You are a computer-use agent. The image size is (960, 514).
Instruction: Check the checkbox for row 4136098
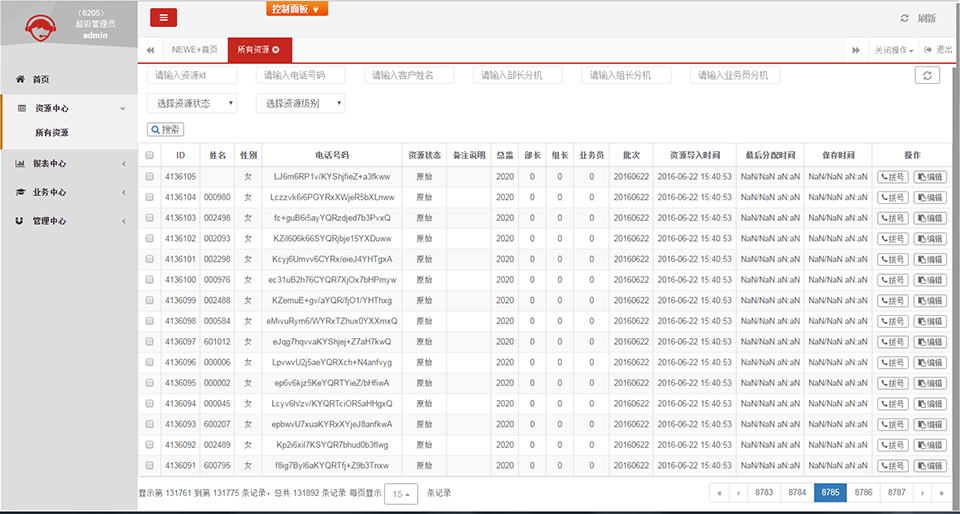point(149,321)
